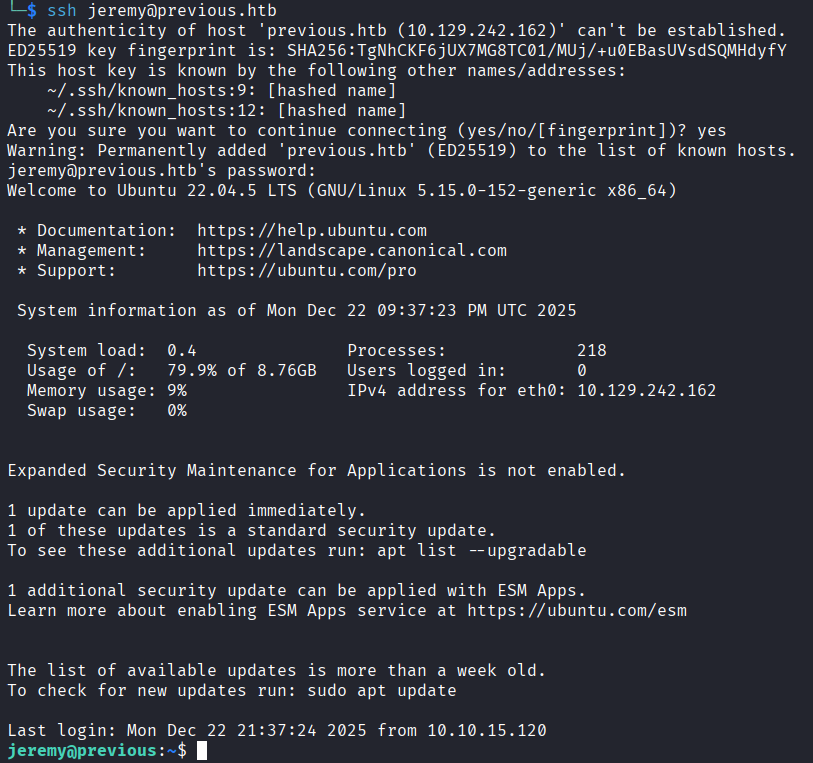Click the 'yes' answer to connection prompt
The height and width of the screenshot is (763, 813).
(711, 130)
